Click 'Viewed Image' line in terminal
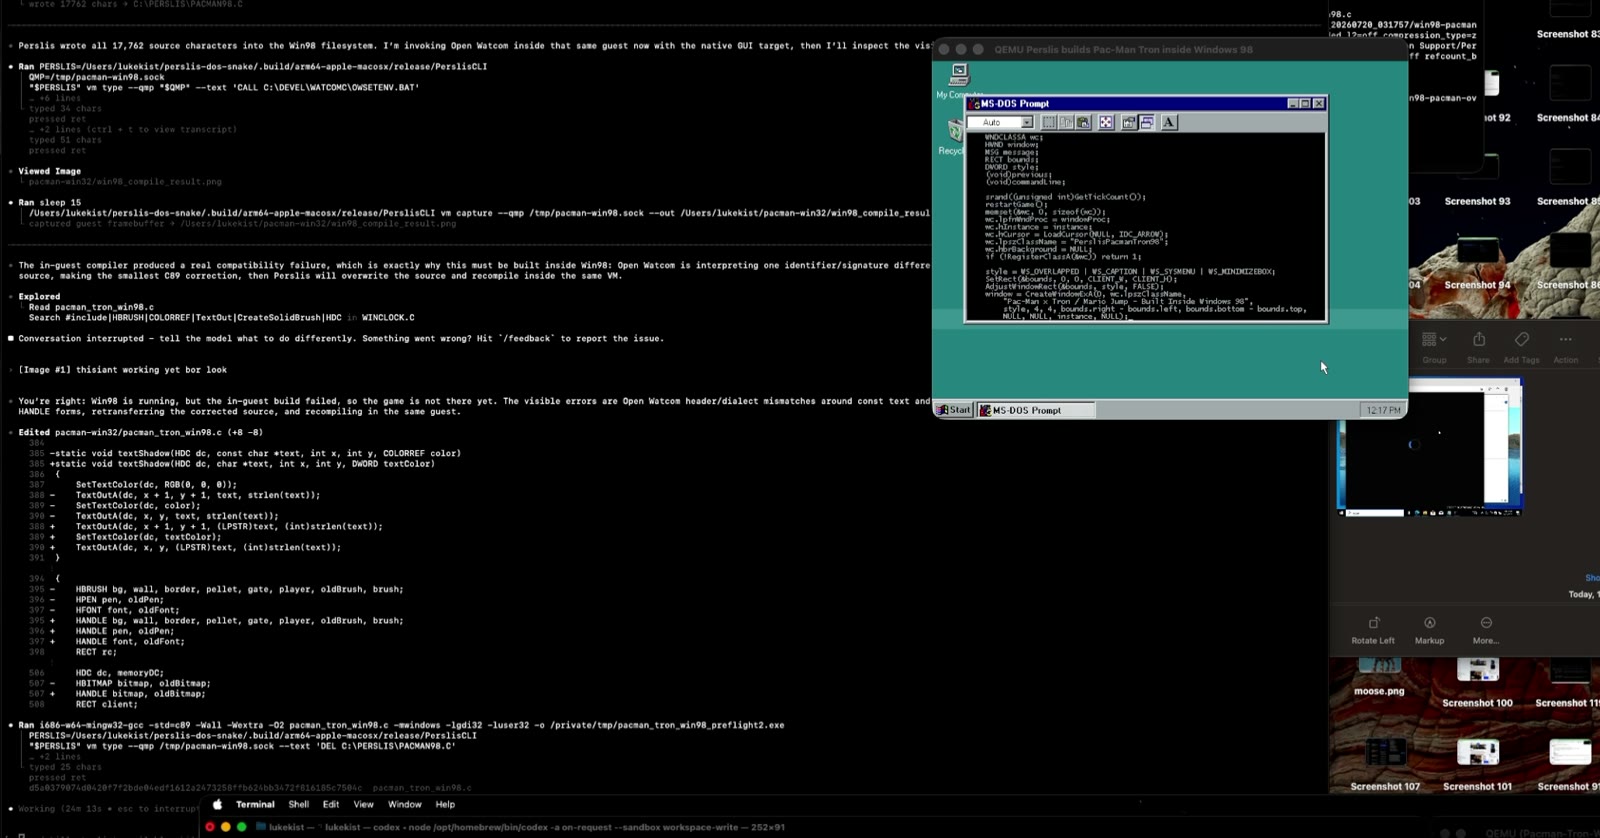1600x838 pixels. pyautogui.click(x=49, y=171)
